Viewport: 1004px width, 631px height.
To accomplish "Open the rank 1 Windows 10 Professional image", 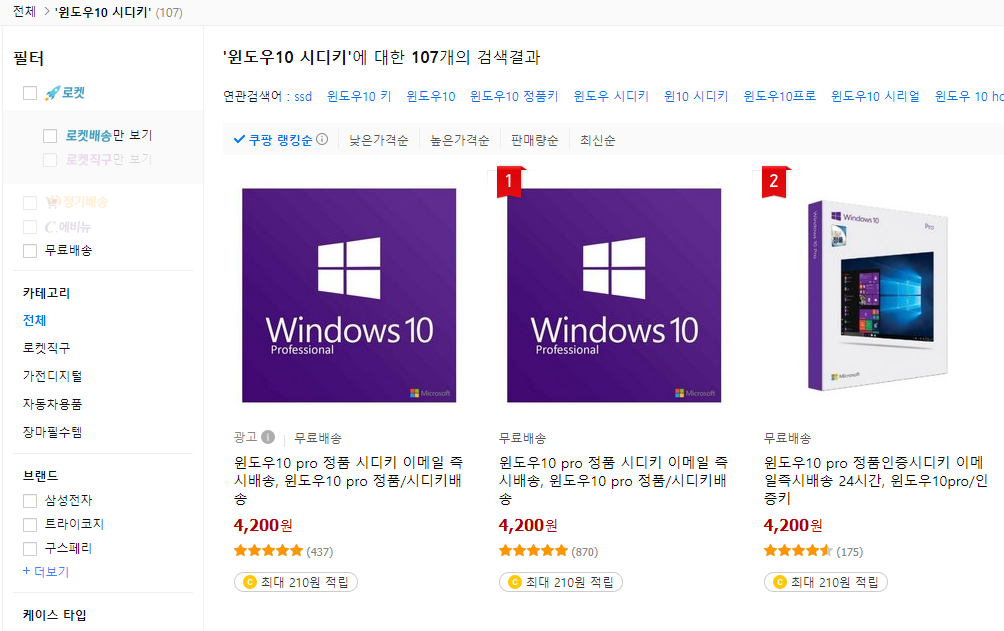I will point(614,295).
